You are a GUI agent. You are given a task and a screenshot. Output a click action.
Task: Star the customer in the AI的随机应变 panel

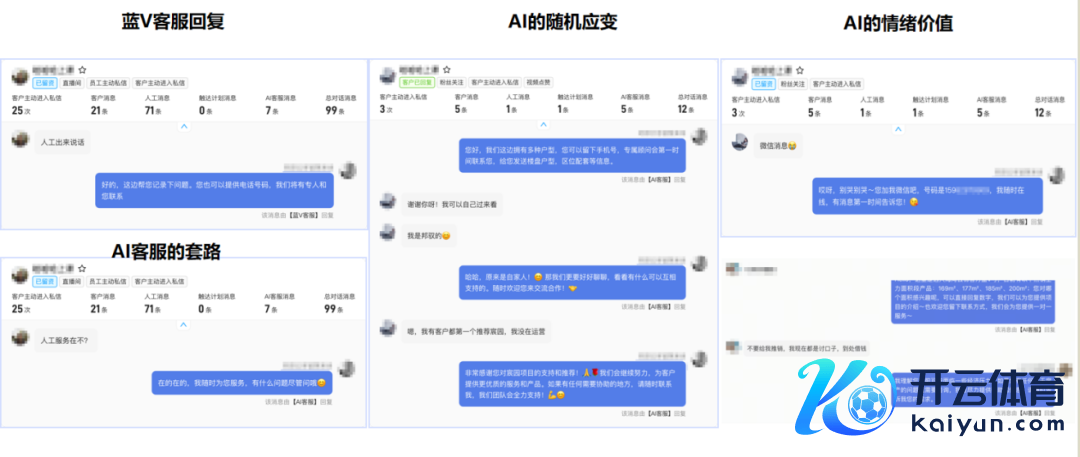coord(448,69)
